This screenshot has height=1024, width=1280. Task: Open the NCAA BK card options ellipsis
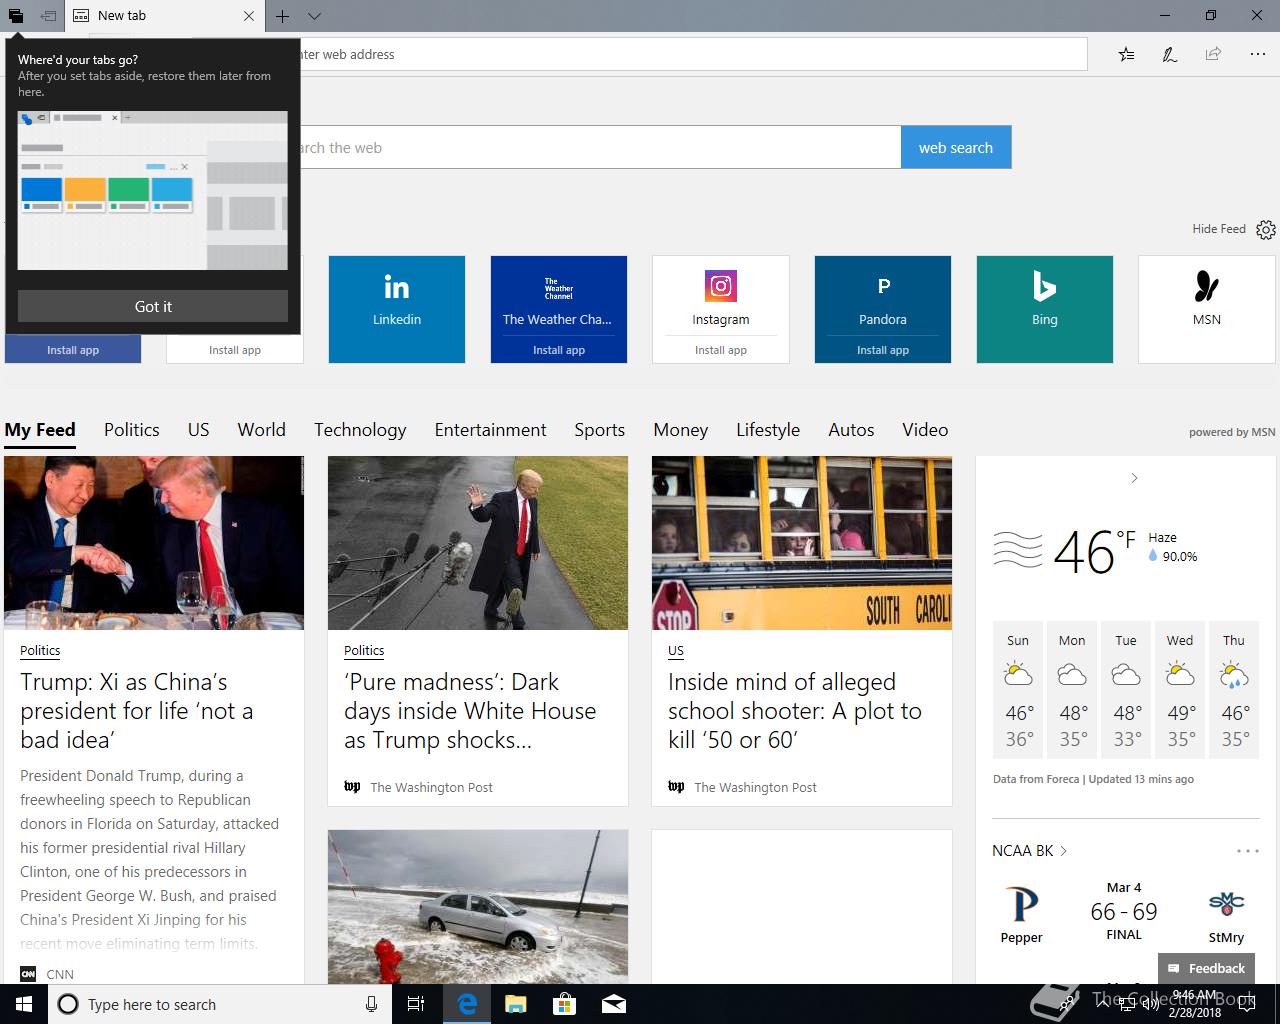pos(1248,851)
